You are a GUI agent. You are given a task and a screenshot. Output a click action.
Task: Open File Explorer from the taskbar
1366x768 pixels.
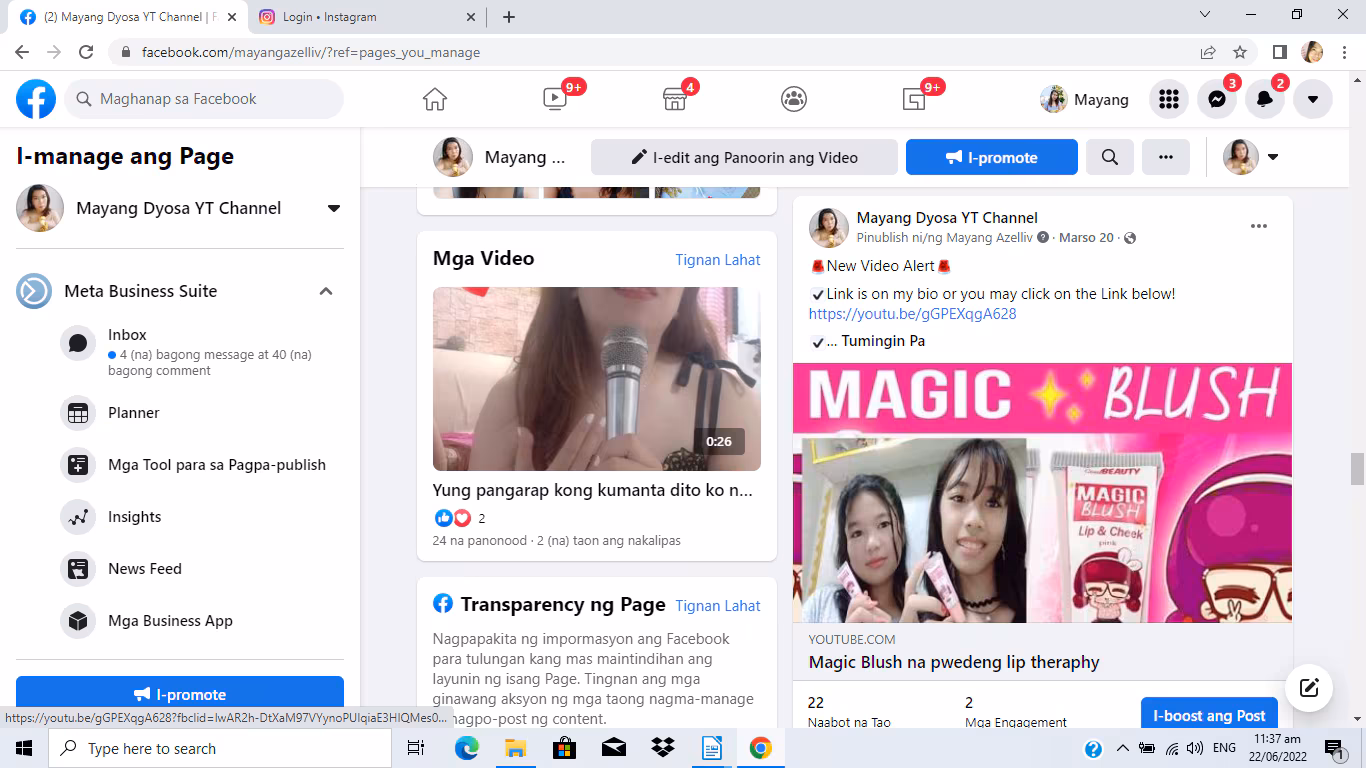515,748
